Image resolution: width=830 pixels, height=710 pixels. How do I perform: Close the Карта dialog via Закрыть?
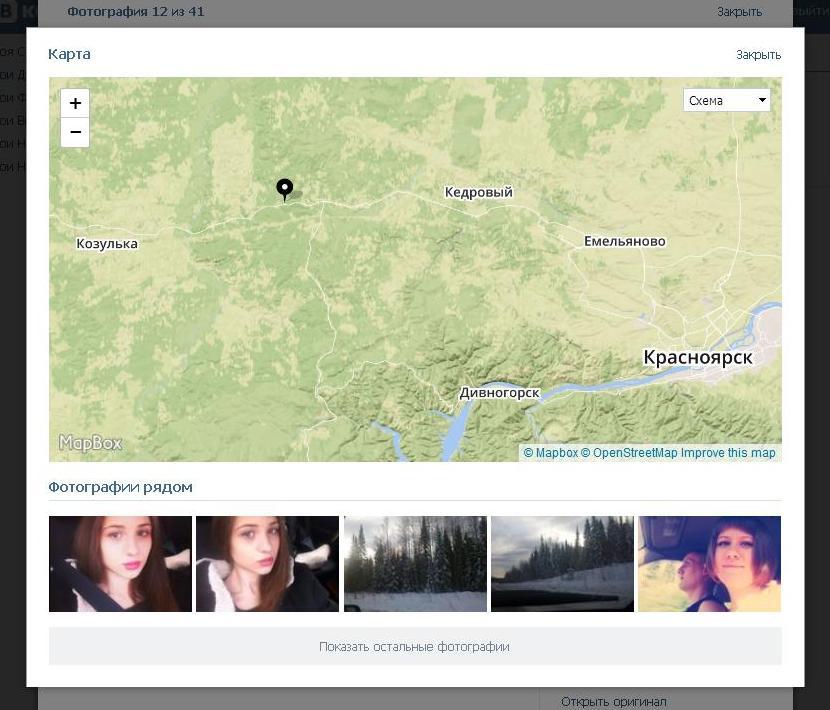click(758, 55)
